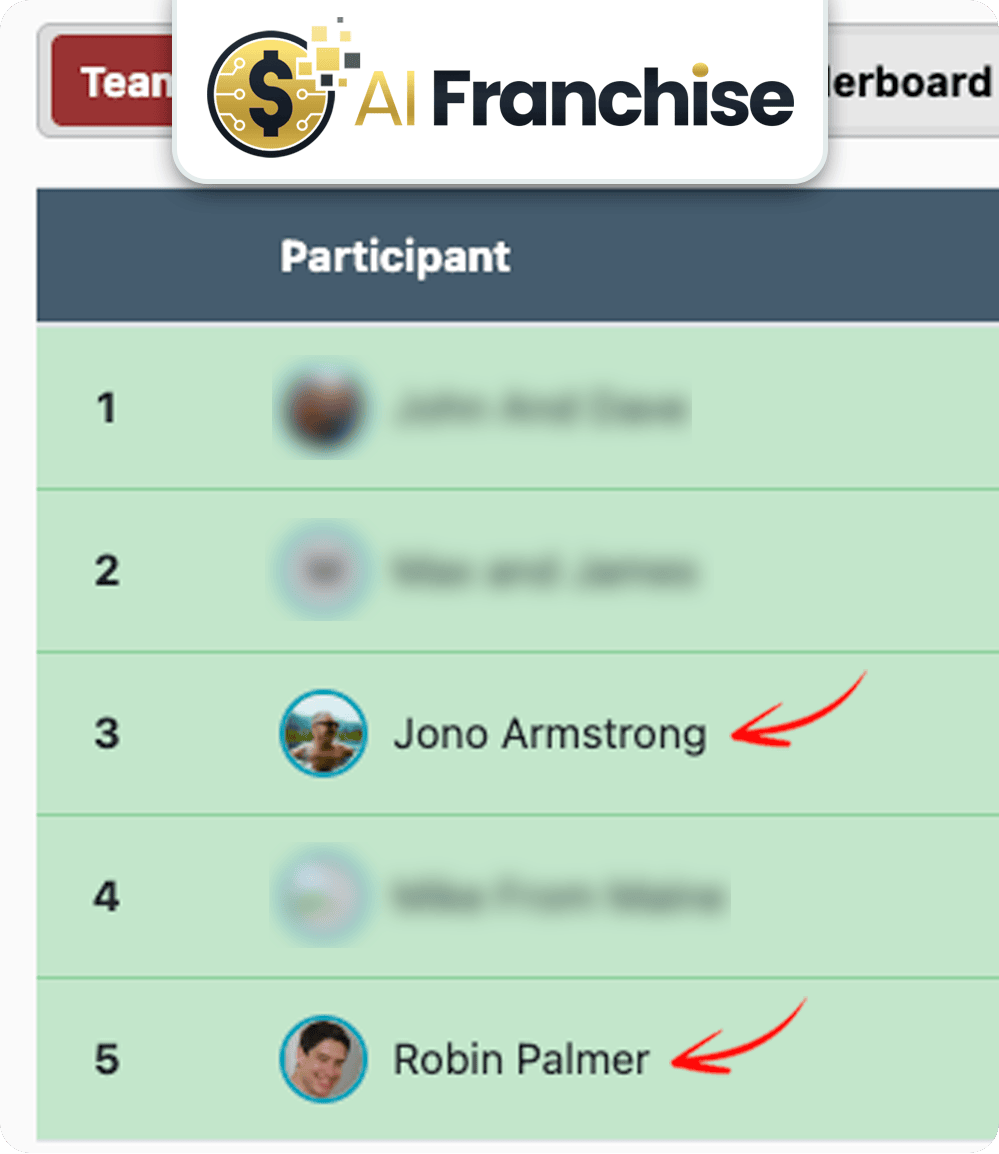
Task: Click the blurred avatar in rank 4
Action: 322,896
